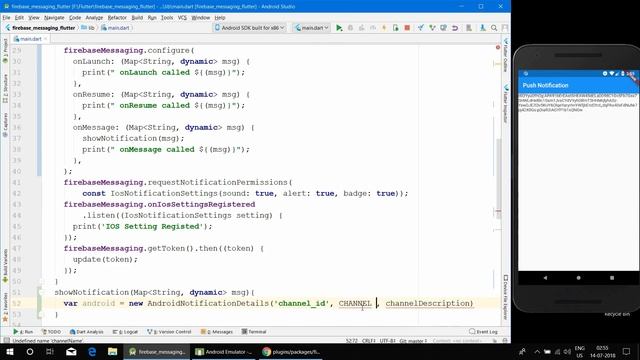Click the editor vertical scrollbar
Viewport: 640px width, 360px height.
[498, 180]
